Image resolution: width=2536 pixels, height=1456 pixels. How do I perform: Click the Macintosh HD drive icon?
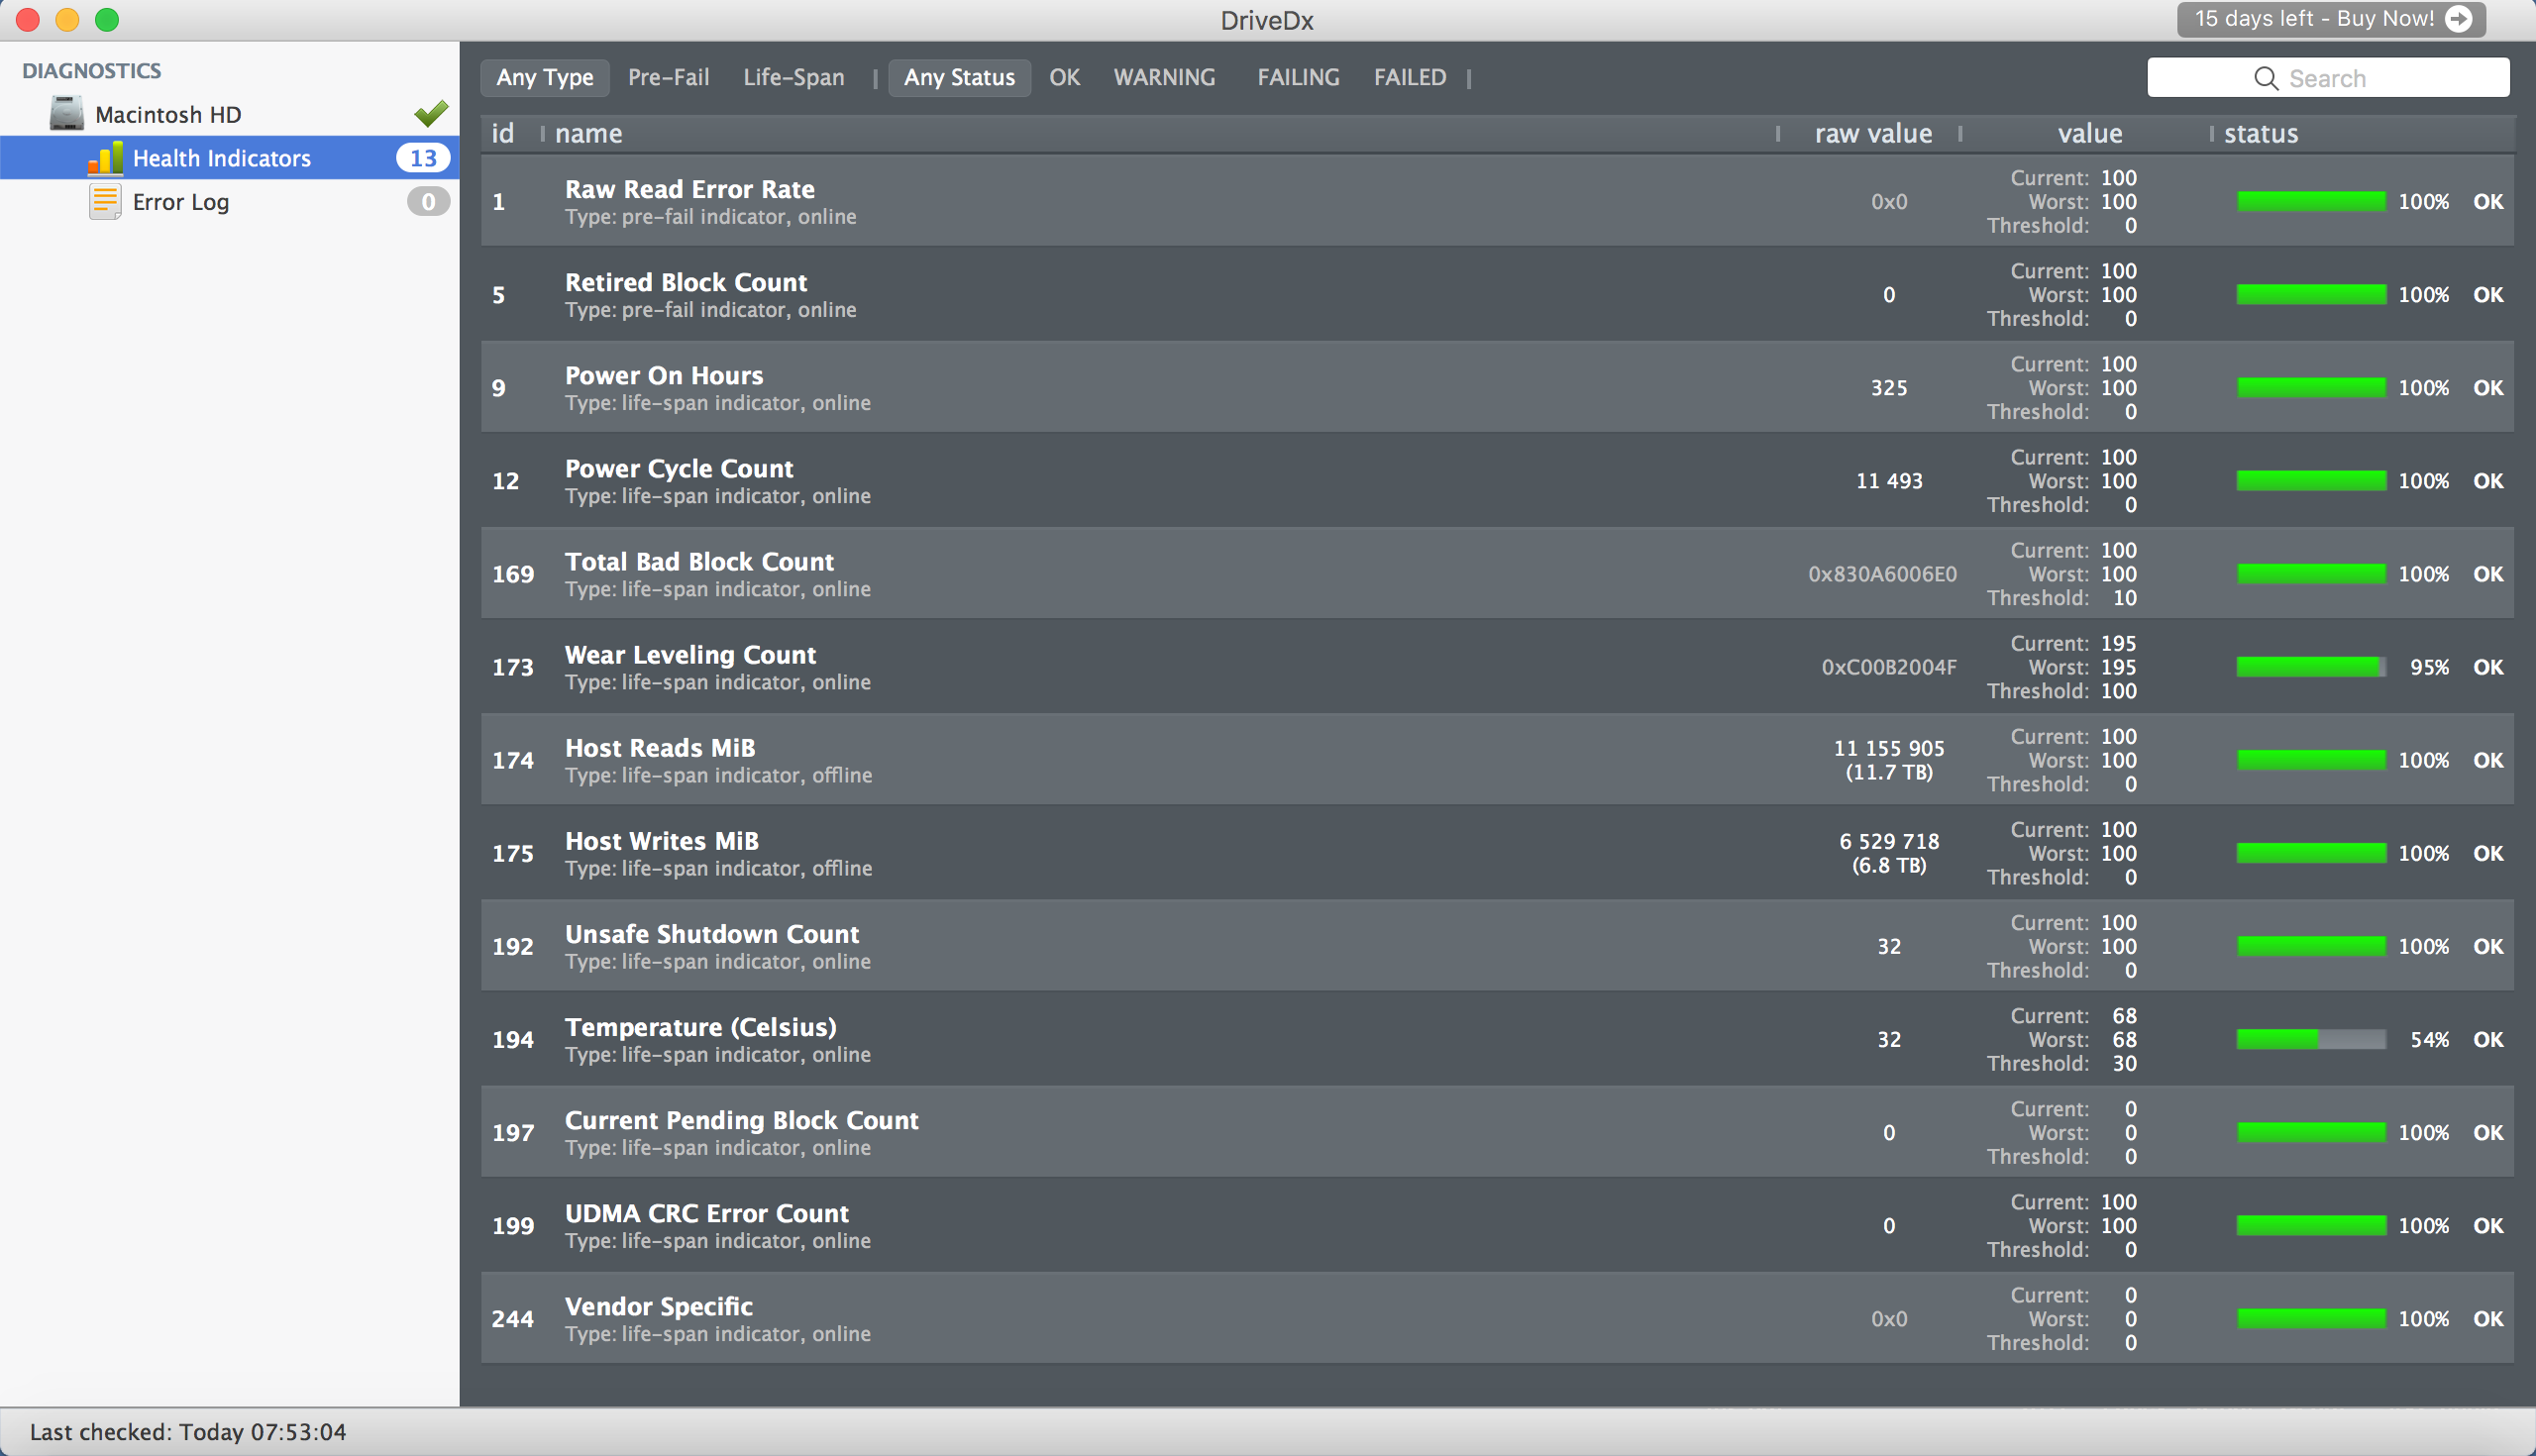[67, 114]
